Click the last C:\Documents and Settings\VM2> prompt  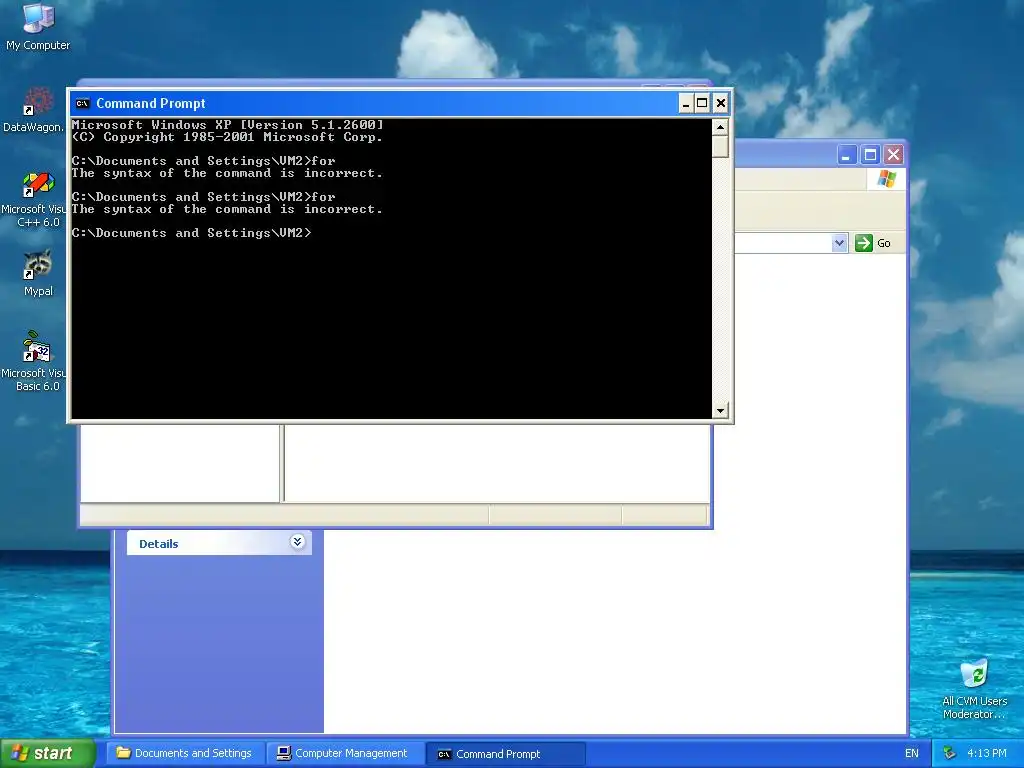click(x=191, y=233)
